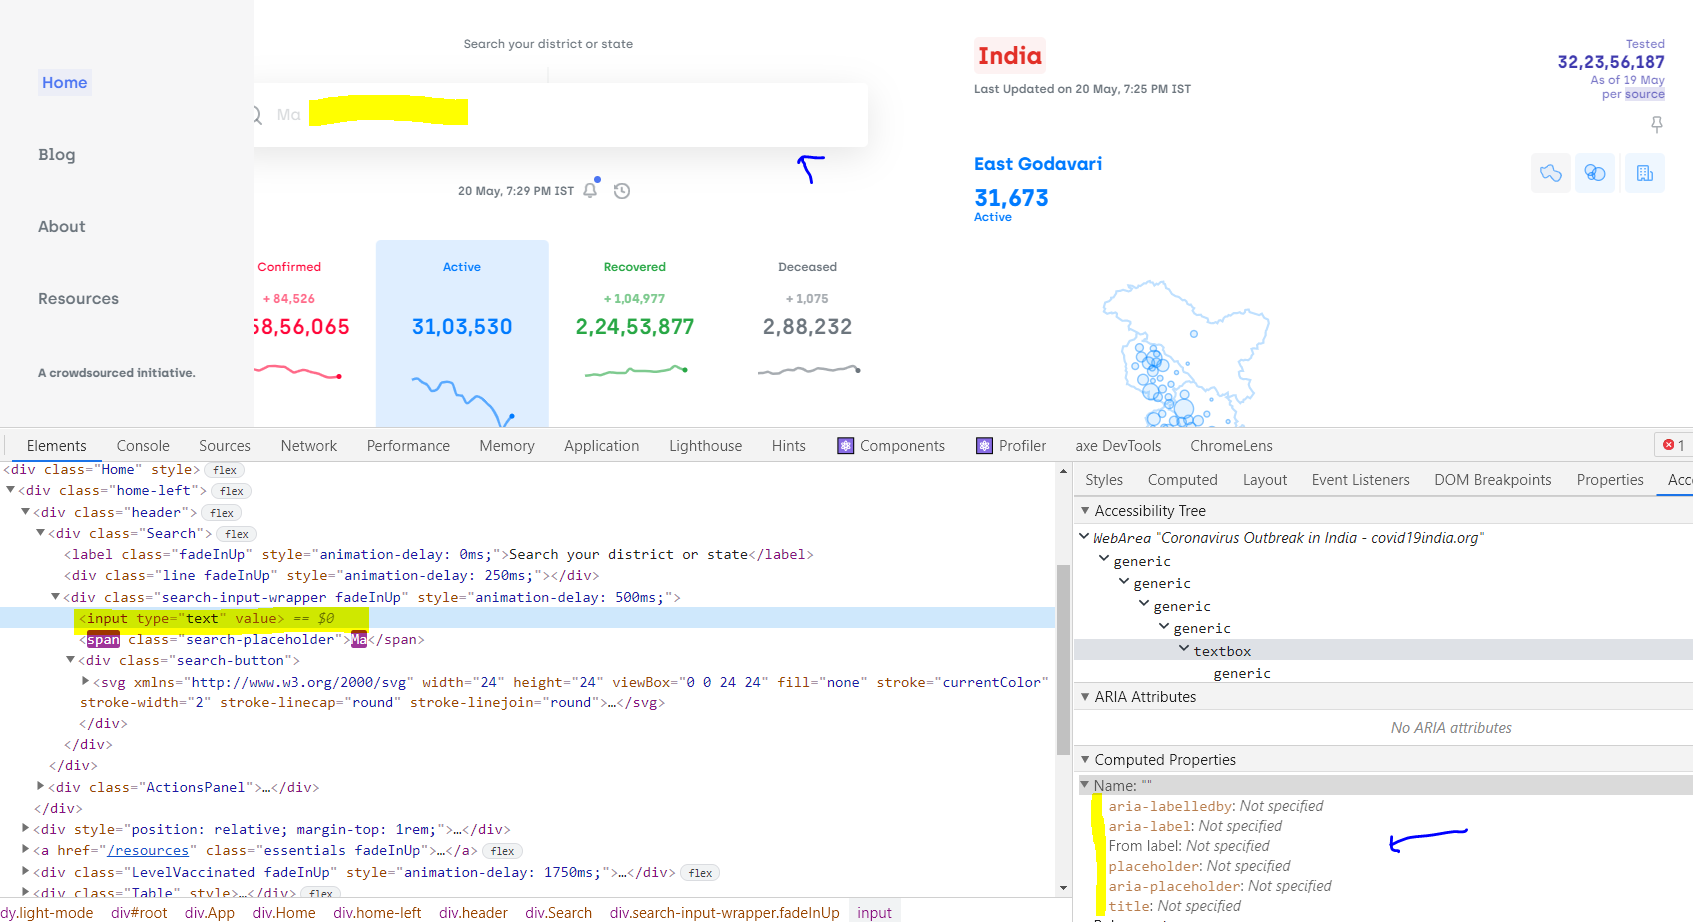Toggle flex badge on div class header
The height and width of the screenshot is (922, 1693).
coord(222,513)
